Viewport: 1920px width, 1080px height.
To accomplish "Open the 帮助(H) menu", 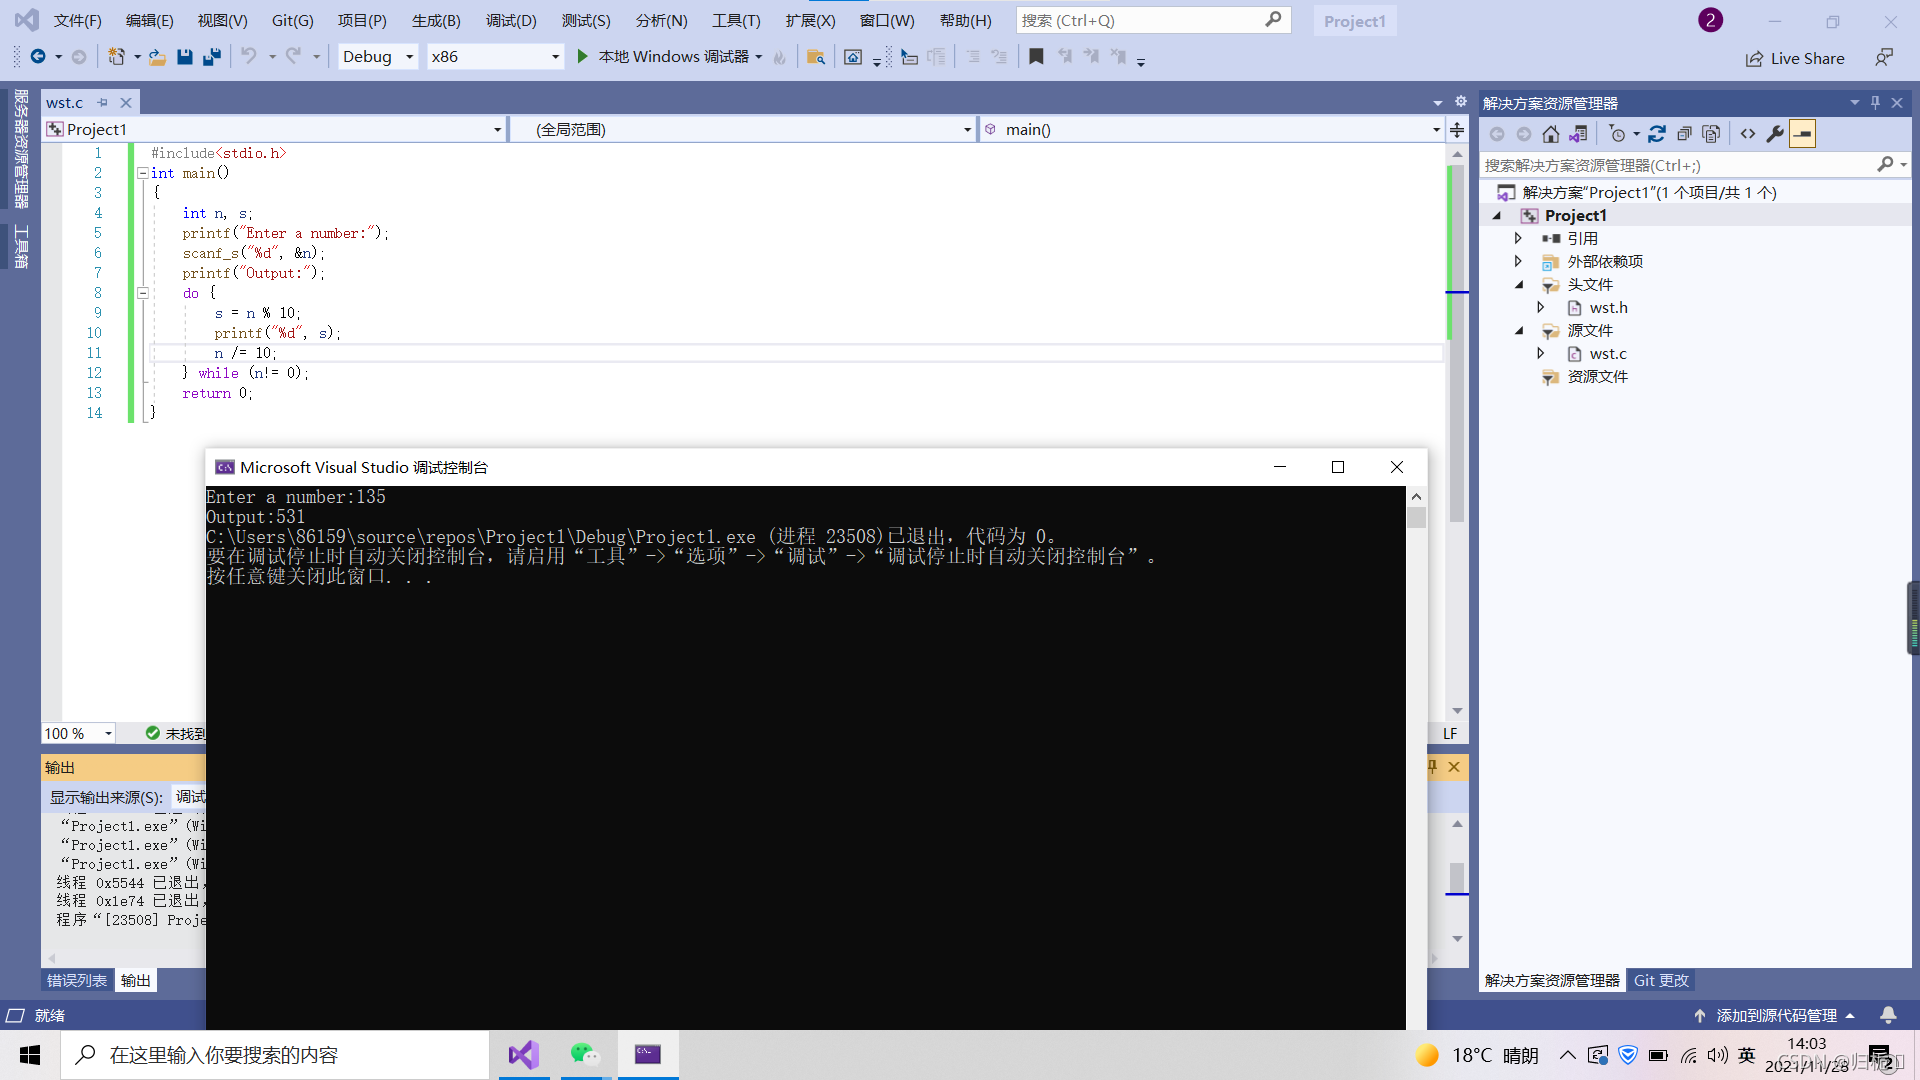I will [965, 20].
